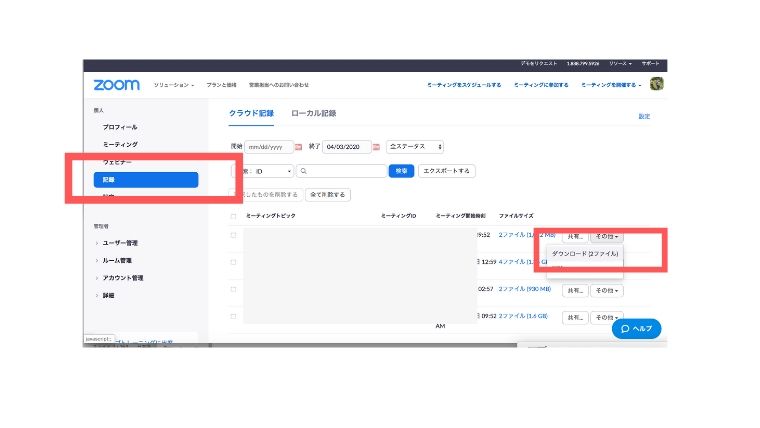The width and height of the screenshot is (760, 428).
Task: Check the box for the 4ファイル recording row
Action: (x=233, y=262)
